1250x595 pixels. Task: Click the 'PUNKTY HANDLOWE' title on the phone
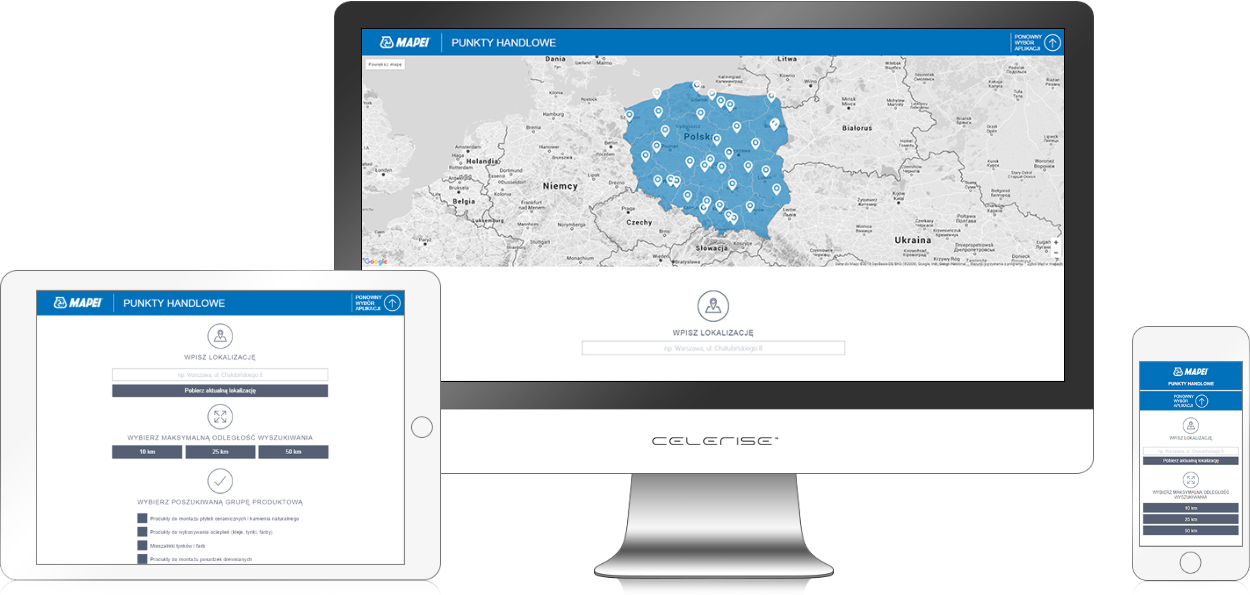click(x=1190, y=384)
